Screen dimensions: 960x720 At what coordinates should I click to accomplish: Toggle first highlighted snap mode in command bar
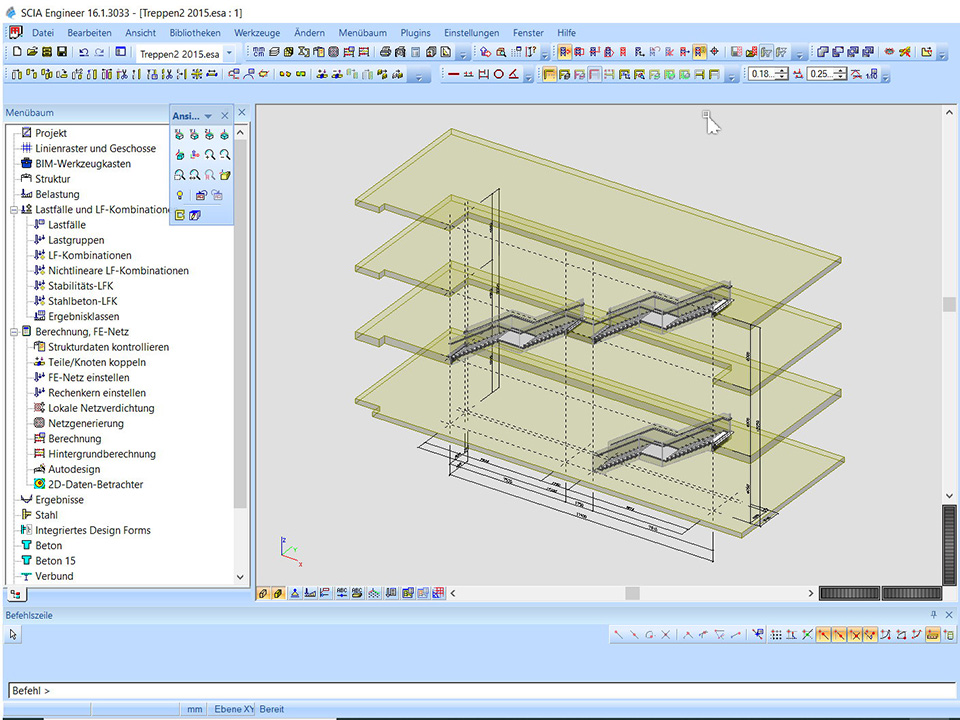tap(822, 634)
